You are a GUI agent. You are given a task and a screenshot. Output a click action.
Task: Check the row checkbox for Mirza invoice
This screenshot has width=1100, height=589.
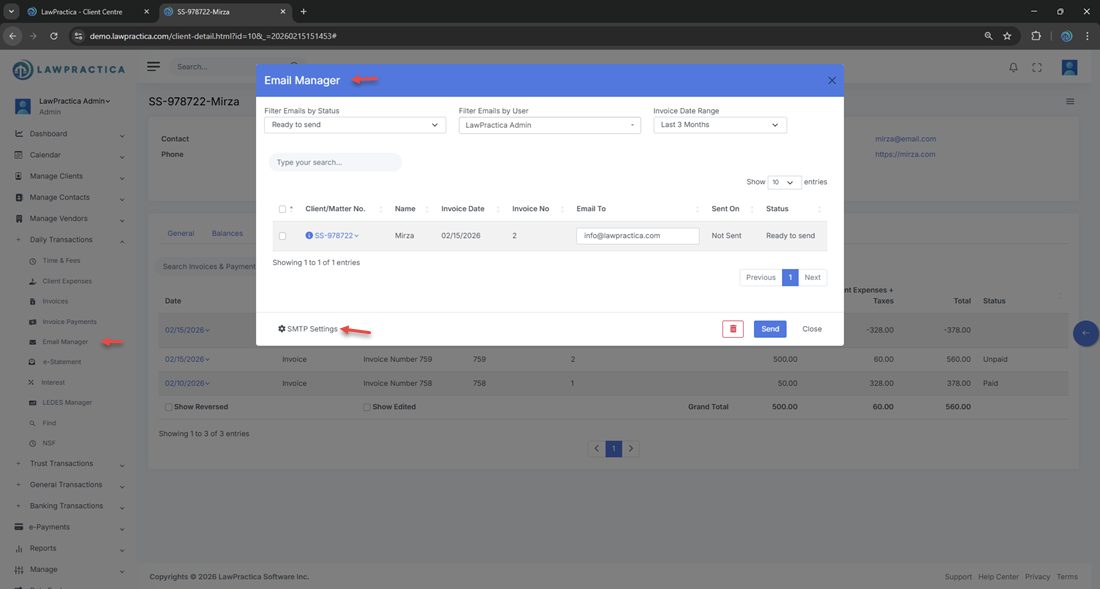pos(282,236)
